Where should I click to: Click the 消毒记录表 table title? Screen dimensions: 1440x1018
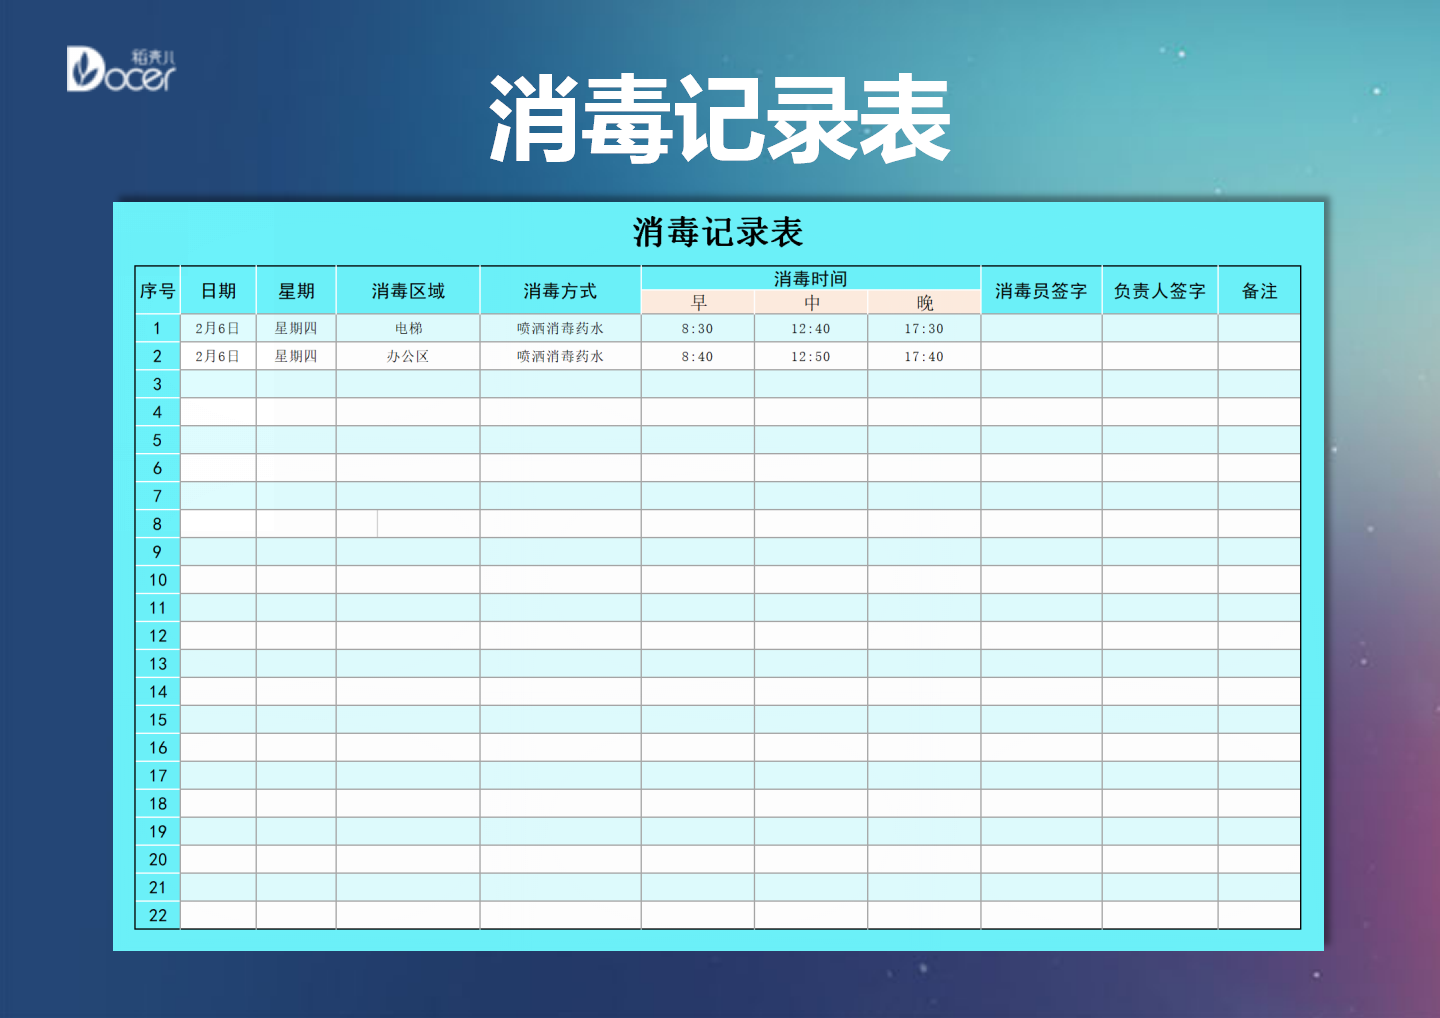coord(719,230)
